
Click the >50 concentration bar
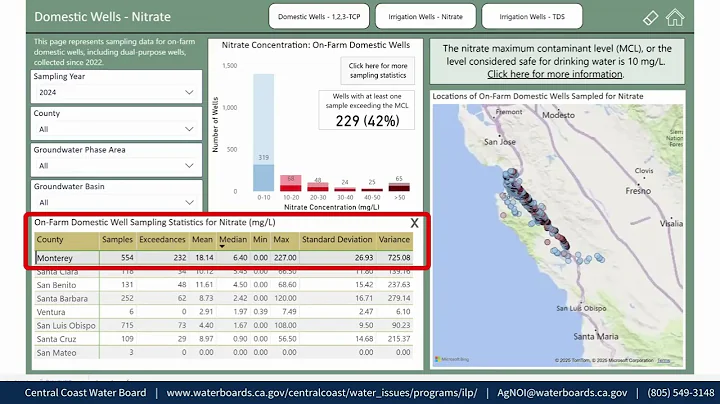[399, 187]
